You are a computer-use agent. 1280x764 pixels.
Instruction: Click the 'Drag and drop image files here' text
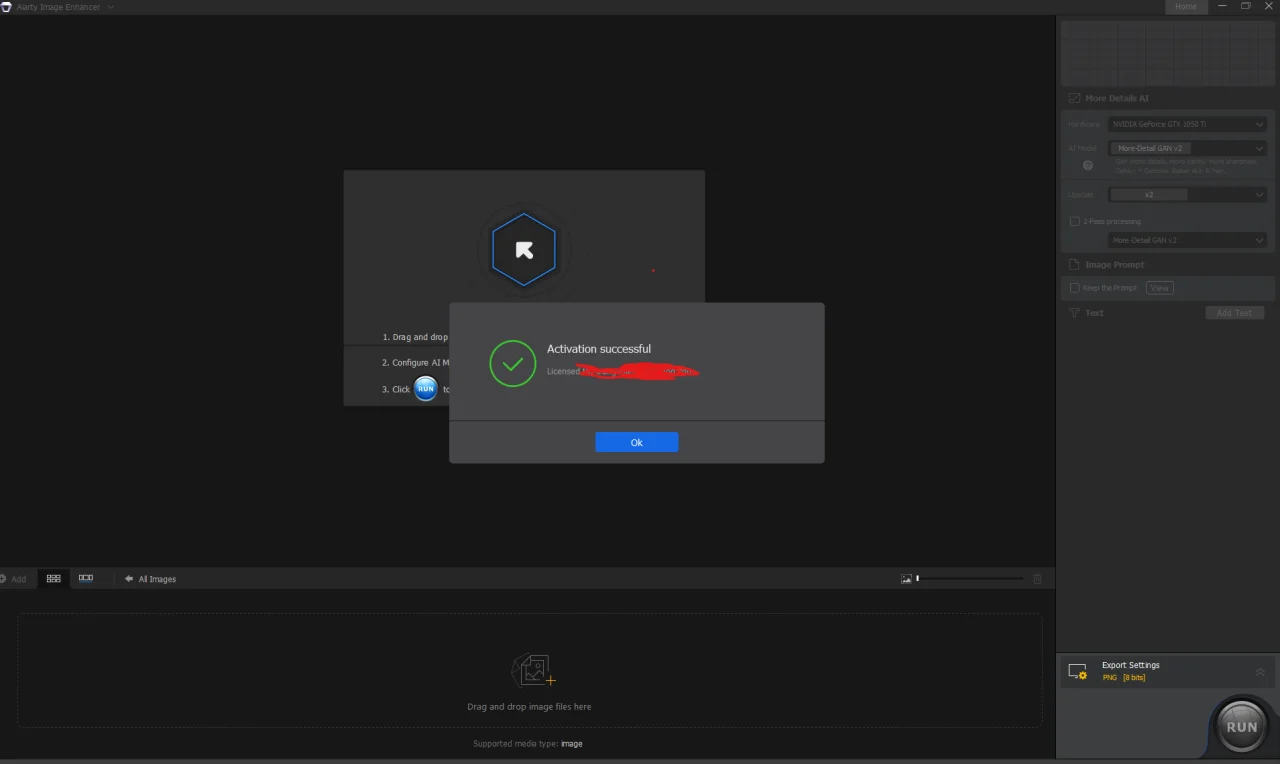click(x=529, y=707)
